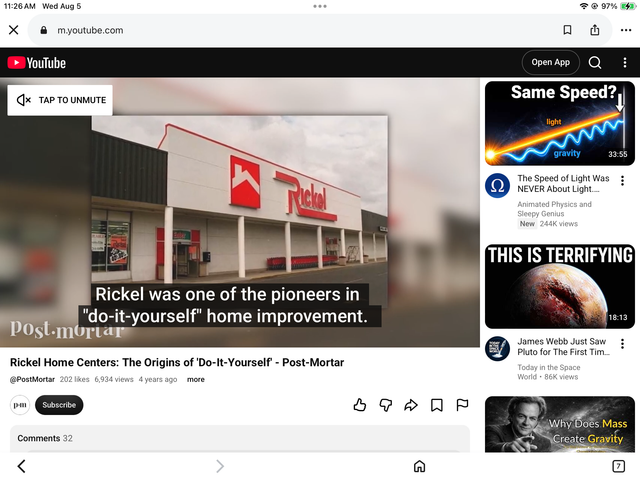Tap the iPad multitasking three dots
The height and width of the screenshot is (480, 640).
(x=320, y=6)
